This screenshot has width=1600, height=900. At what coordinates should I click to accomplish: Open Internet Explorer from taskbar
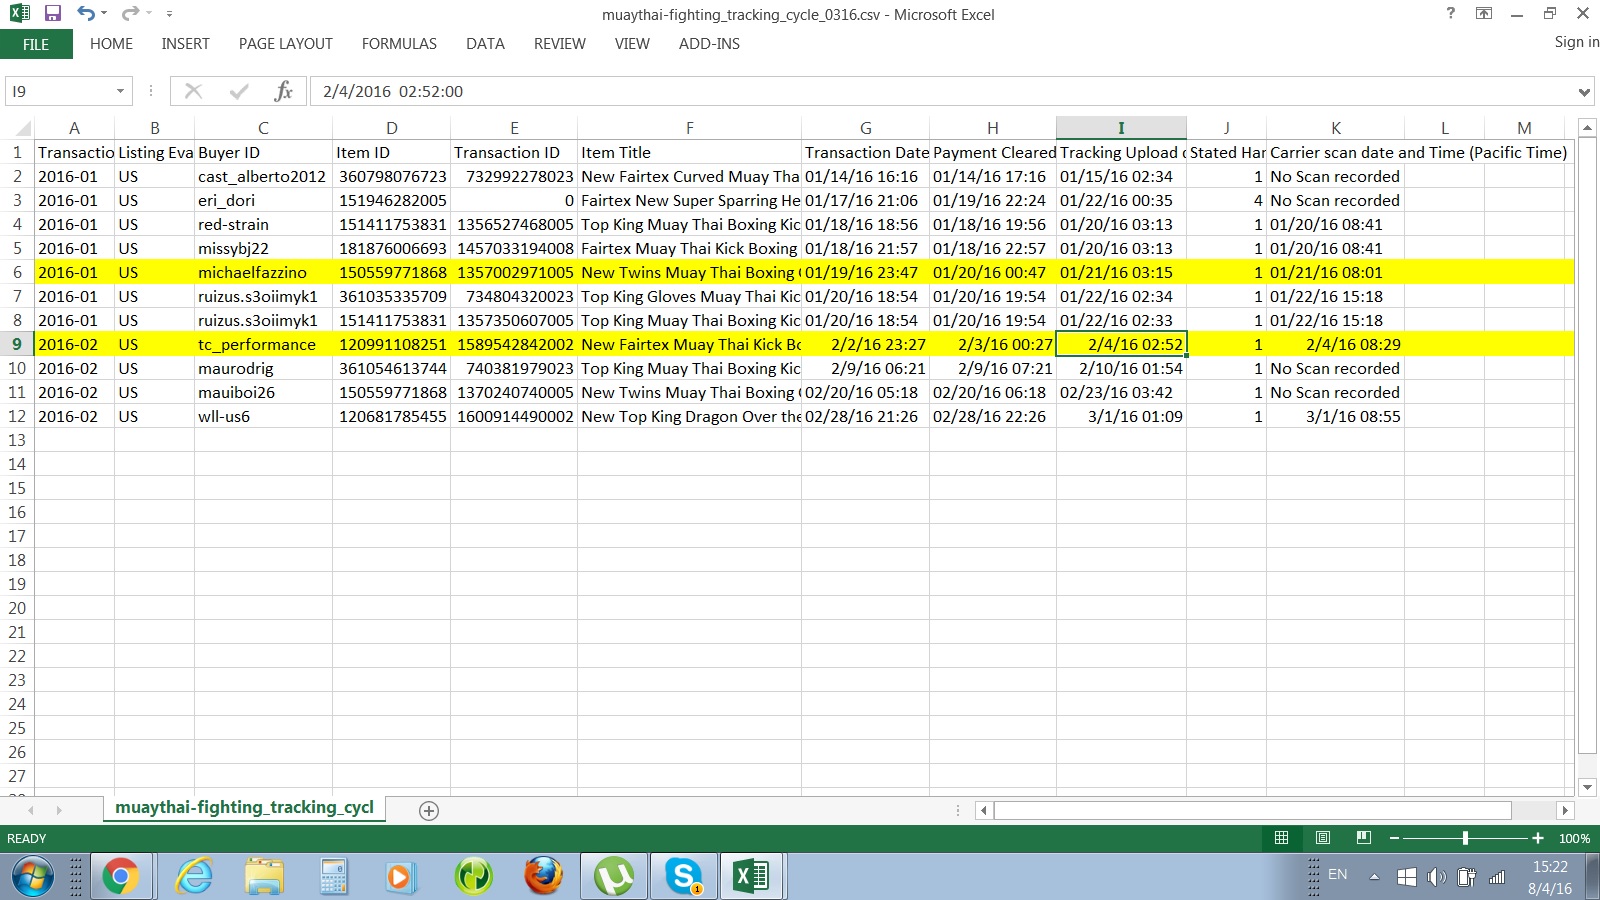(194, 877)
